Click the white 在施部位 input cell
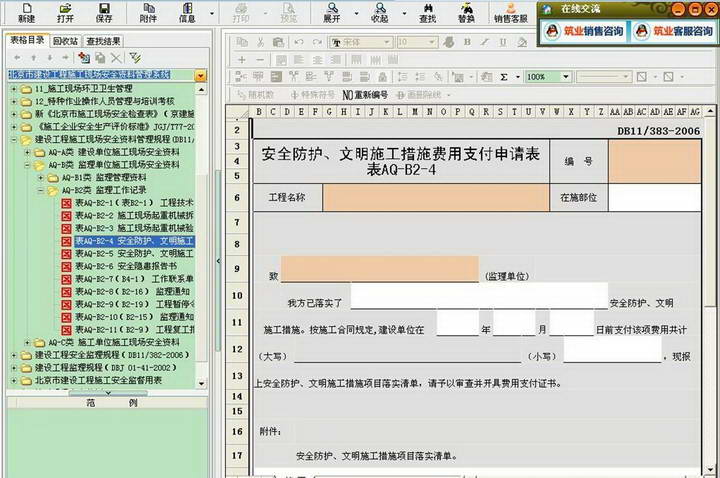The height and width of the screenshot is (478, 720). 654,198
